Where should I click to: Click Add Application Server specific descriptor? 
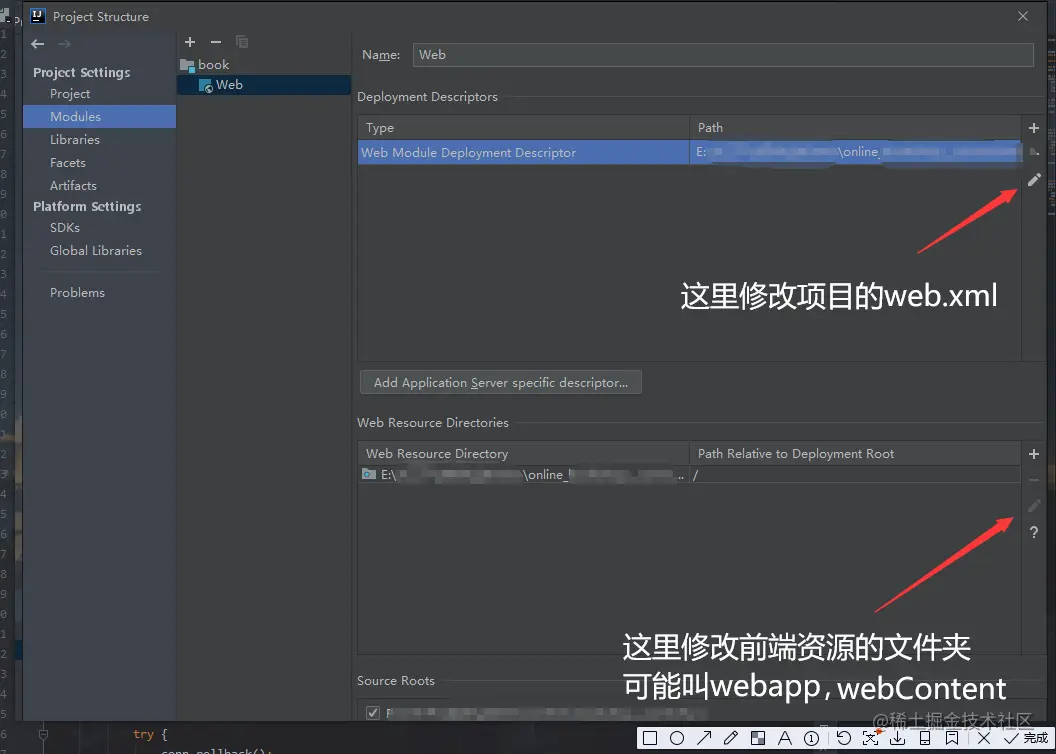(x=500, y=382)
